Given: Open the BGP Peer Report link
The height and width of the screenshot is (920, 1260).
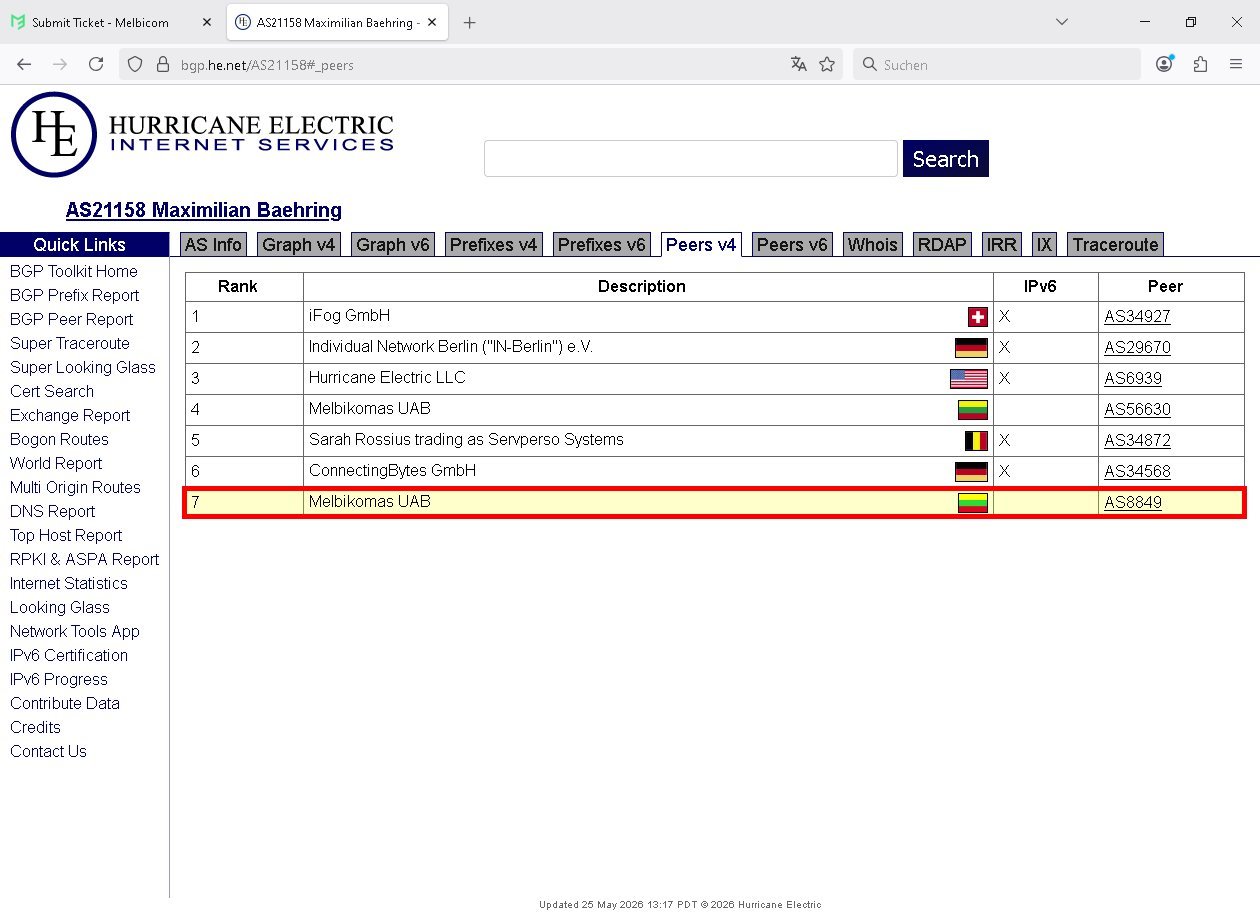Looking at the screenshot, I should coord(72,319).
